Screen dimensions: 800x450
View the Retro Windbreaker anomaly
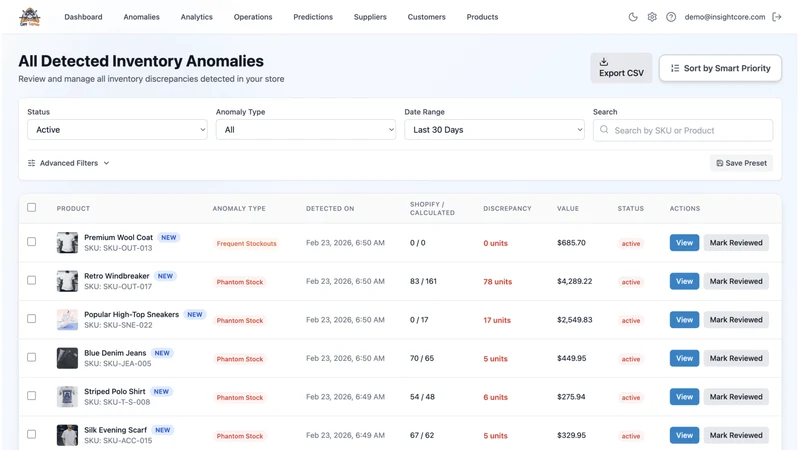pyautogui.click(x=684, y=281)
